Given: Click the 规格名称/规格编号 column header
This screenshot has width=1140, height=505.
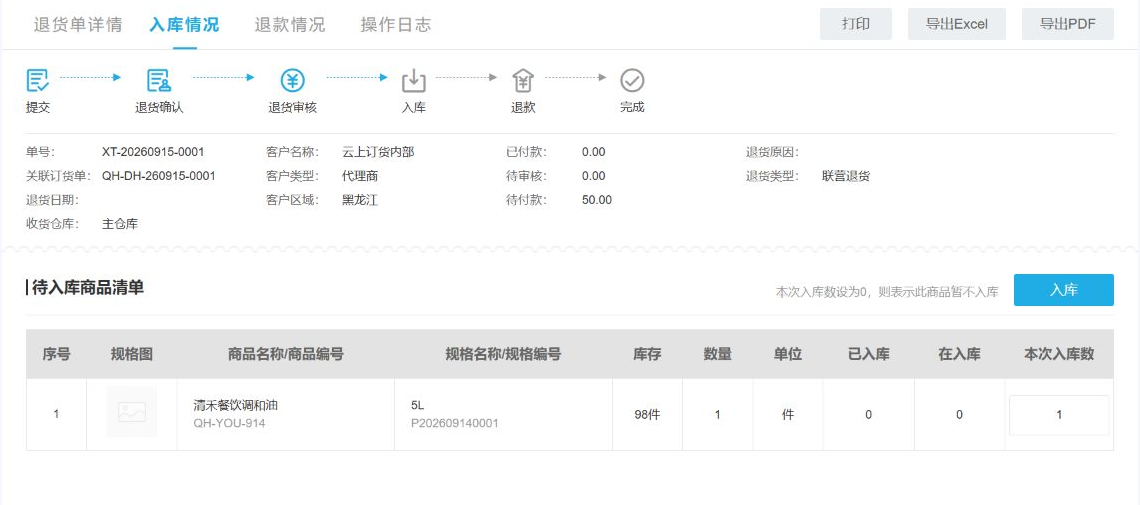Looking at the screenshot, I should point(503,355).
